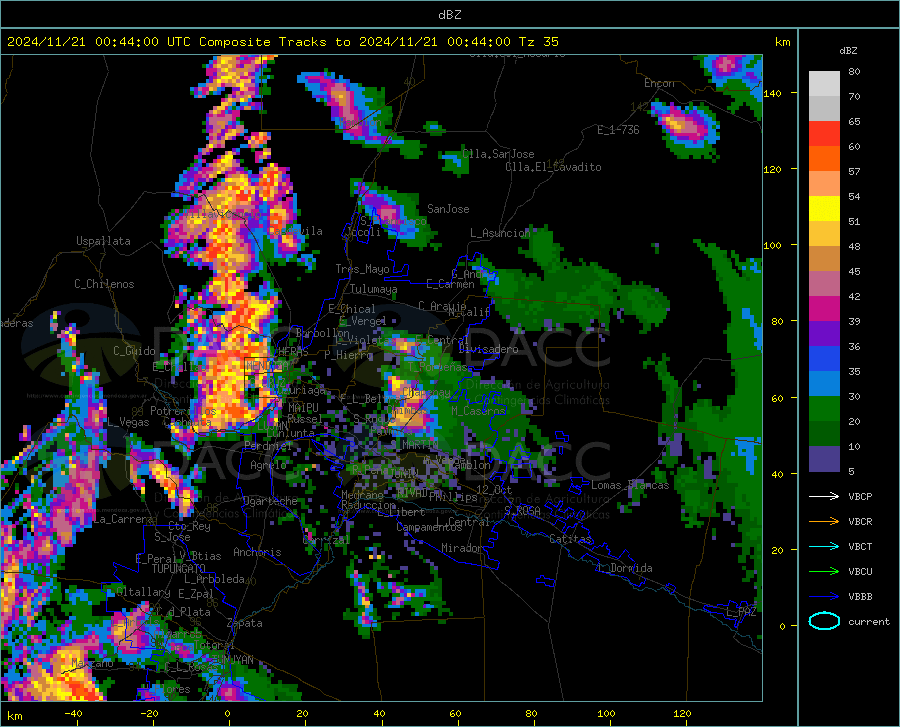This screenshot has width=900, height=727.
Task: Click the Tulumaya place label
Action: (x=373, y=289)
